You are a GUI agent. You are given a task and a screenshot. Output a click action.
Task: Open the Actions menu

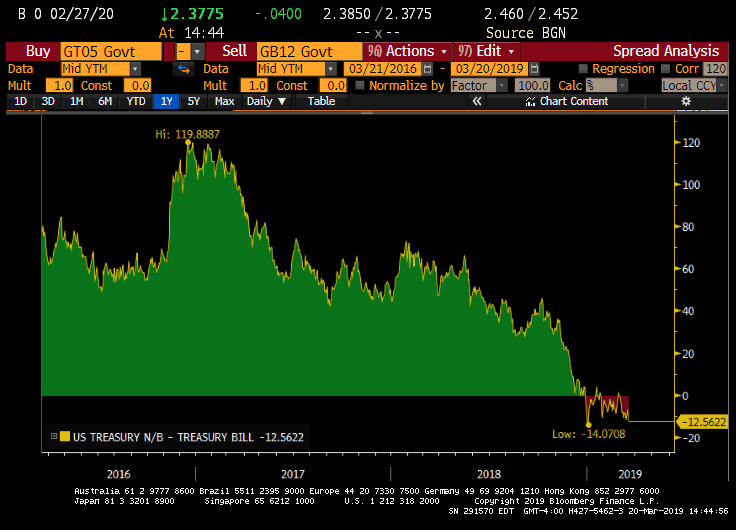[407, 51]
